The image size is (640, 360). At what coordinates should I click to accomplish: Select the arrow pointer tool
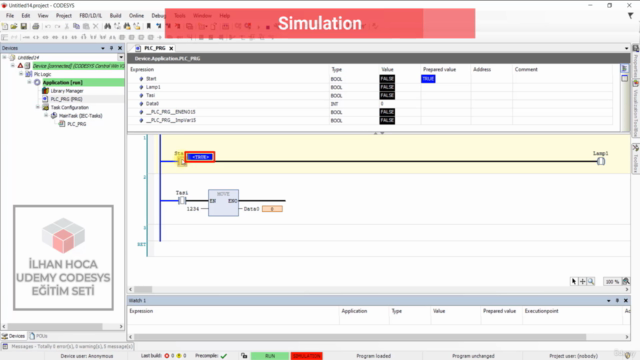[574, 281]
